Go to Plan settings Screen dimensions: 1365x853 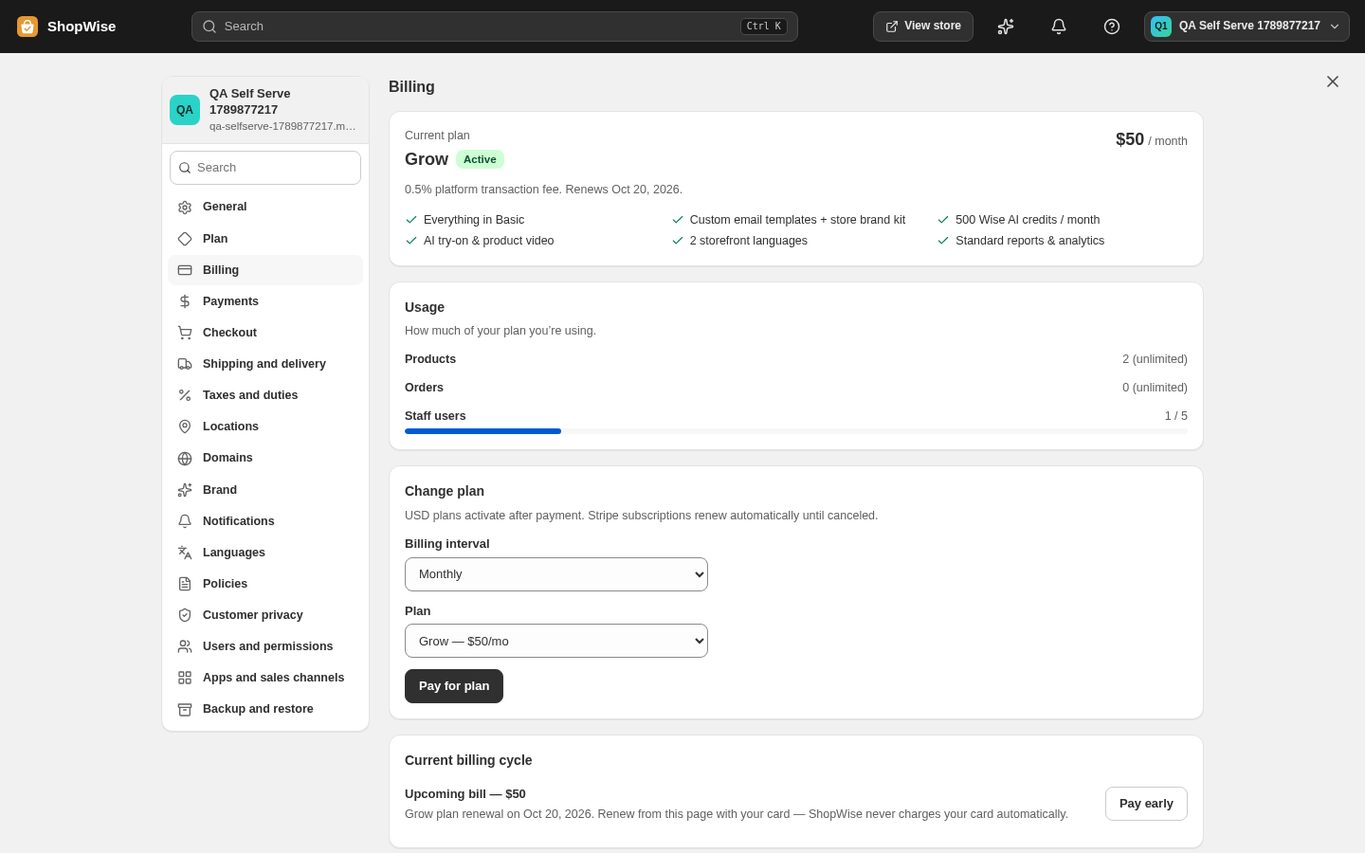266,239
